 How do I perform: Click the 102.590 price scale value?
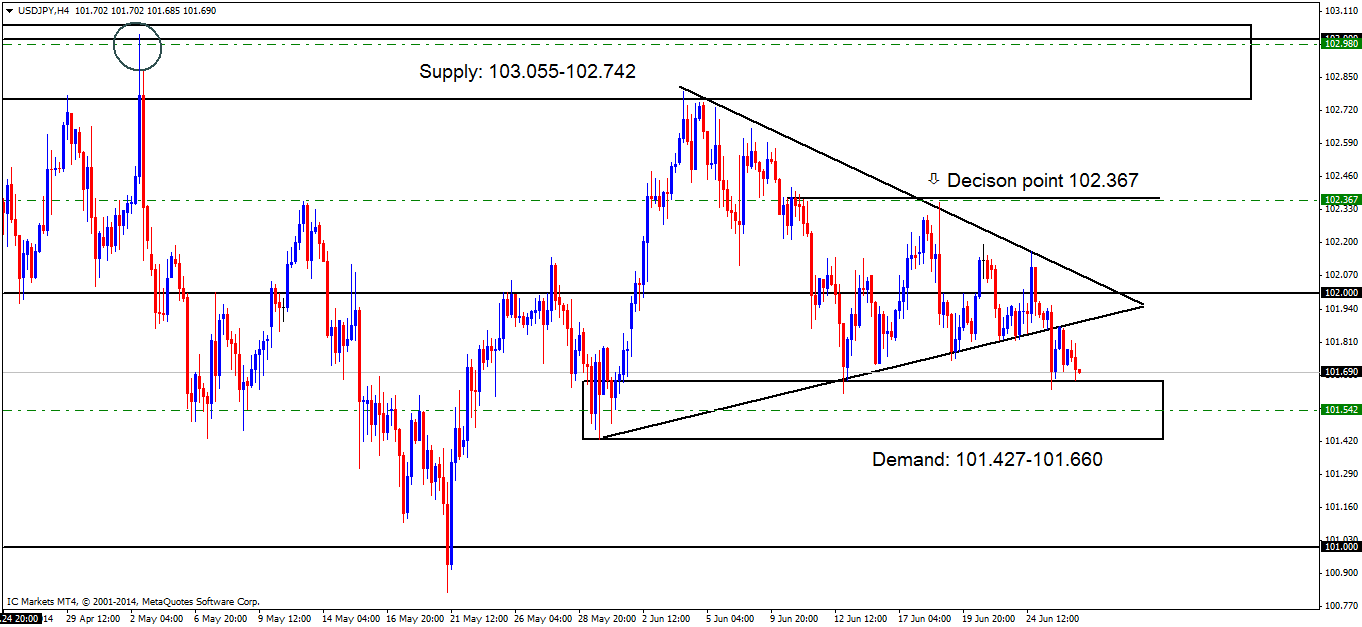pyautogui.click(x=1340, y=142)
